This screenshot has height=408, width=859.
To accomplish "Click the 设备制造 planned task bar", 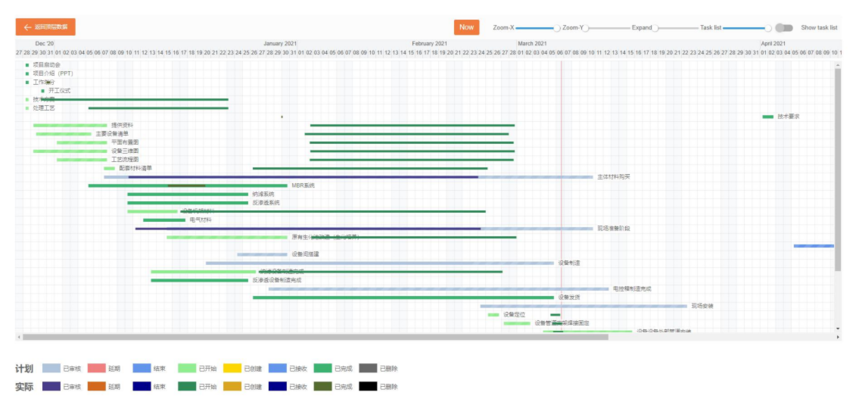I will (380, 263).
